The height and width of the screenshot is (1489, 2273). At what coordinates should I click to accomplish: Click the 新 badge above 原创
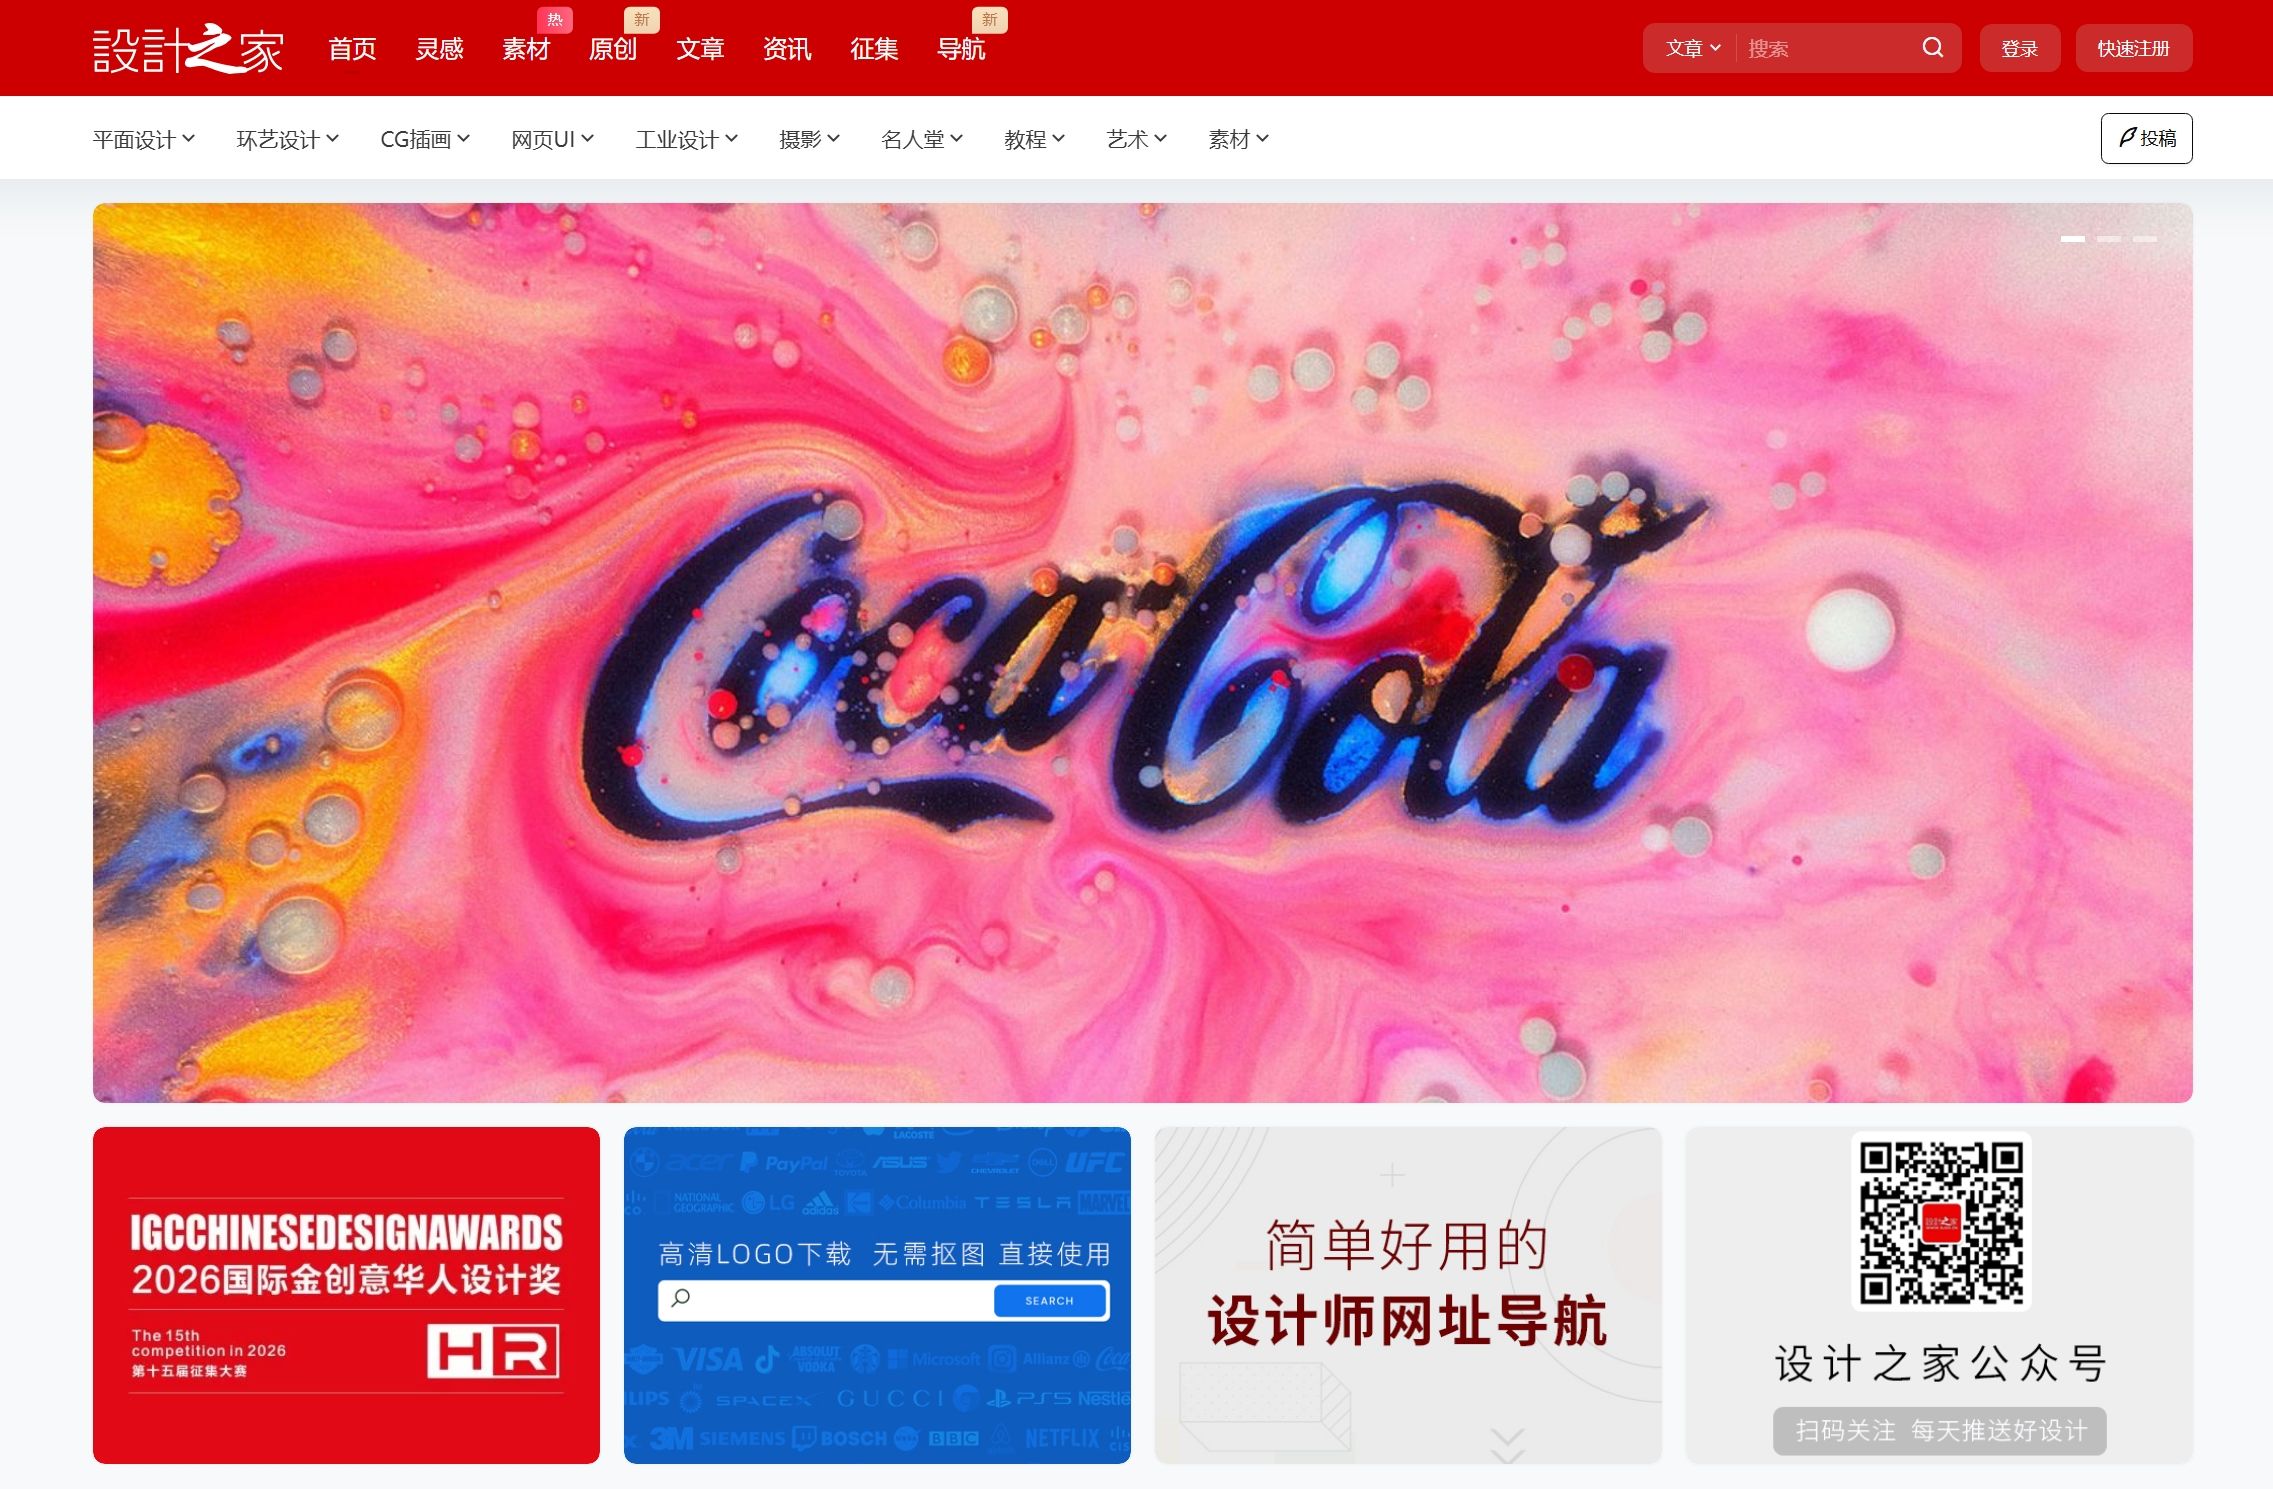point(642,20)
